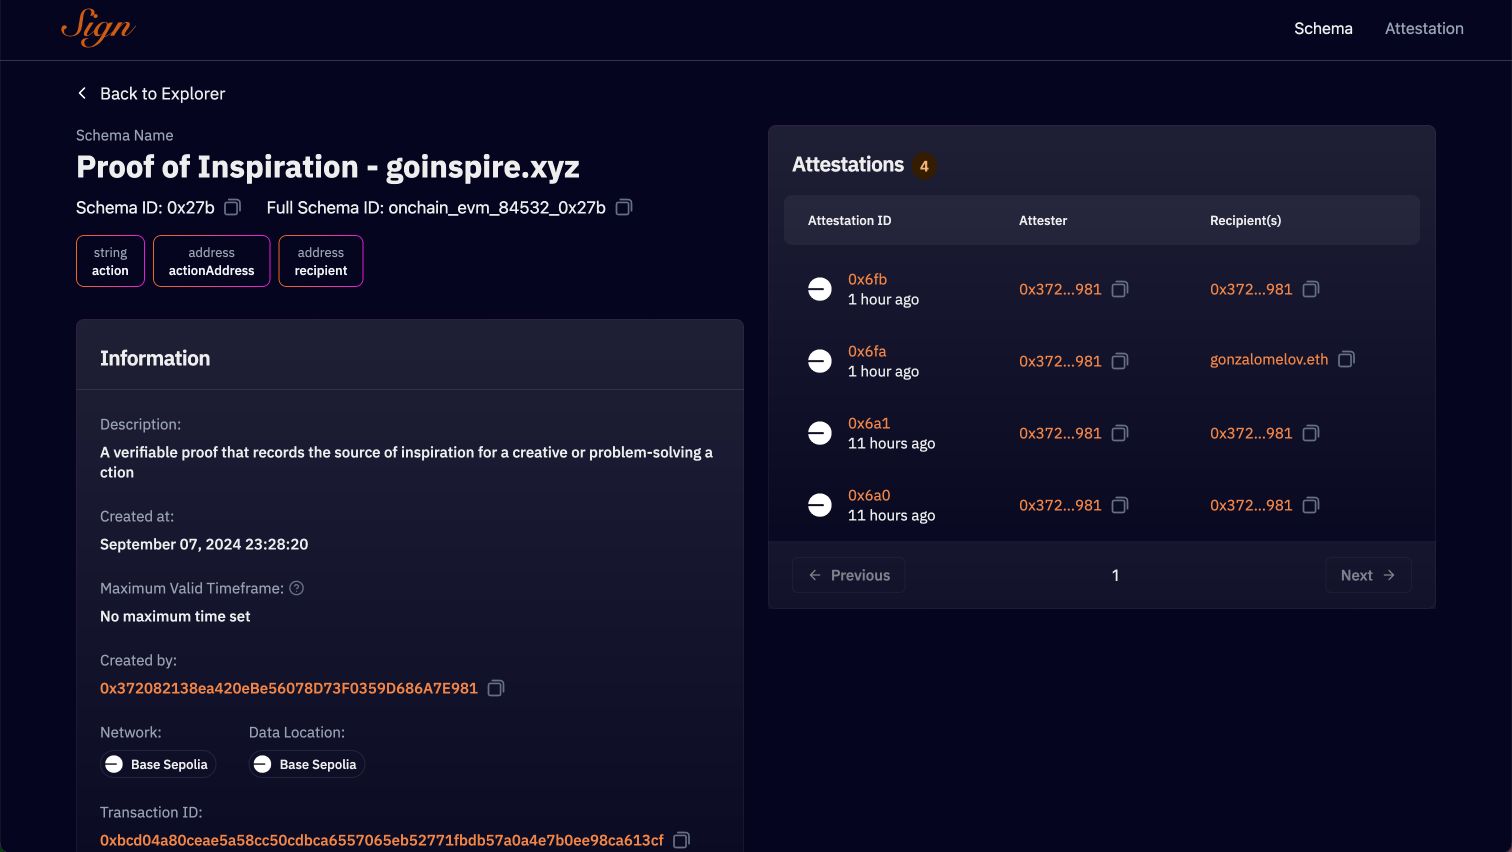
Task: Copy recipient address in 0x6a1 row
Action: (1311, 433)
